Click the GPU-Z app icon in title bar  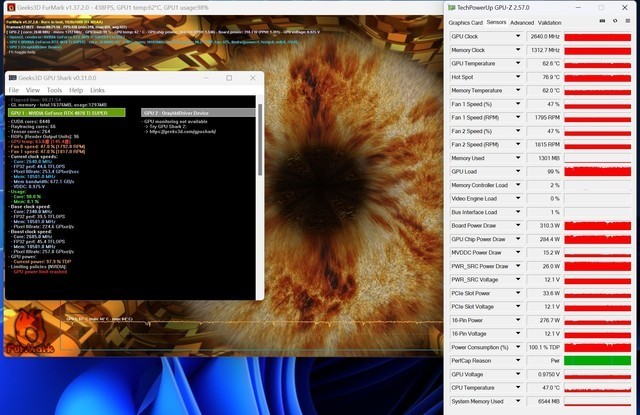click(452, 6)
